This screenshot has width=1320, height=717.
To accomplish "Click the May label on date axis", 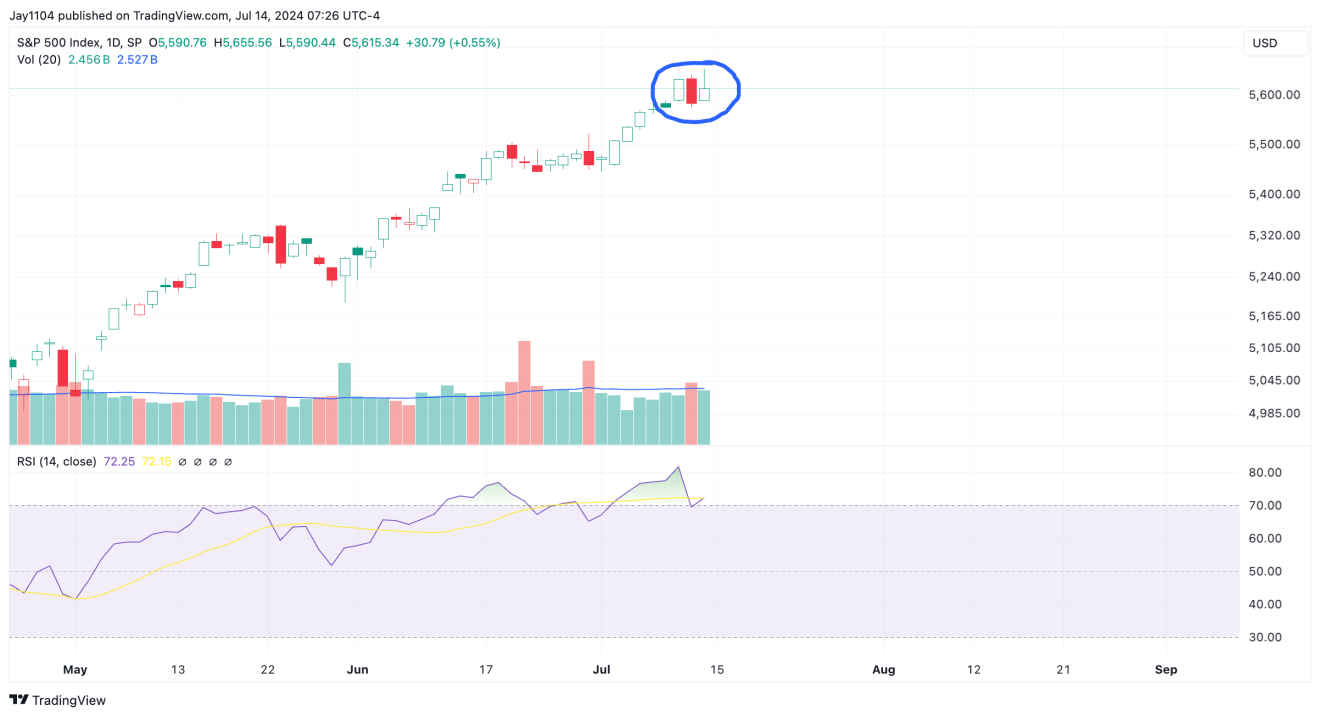I will pos(75,669).
